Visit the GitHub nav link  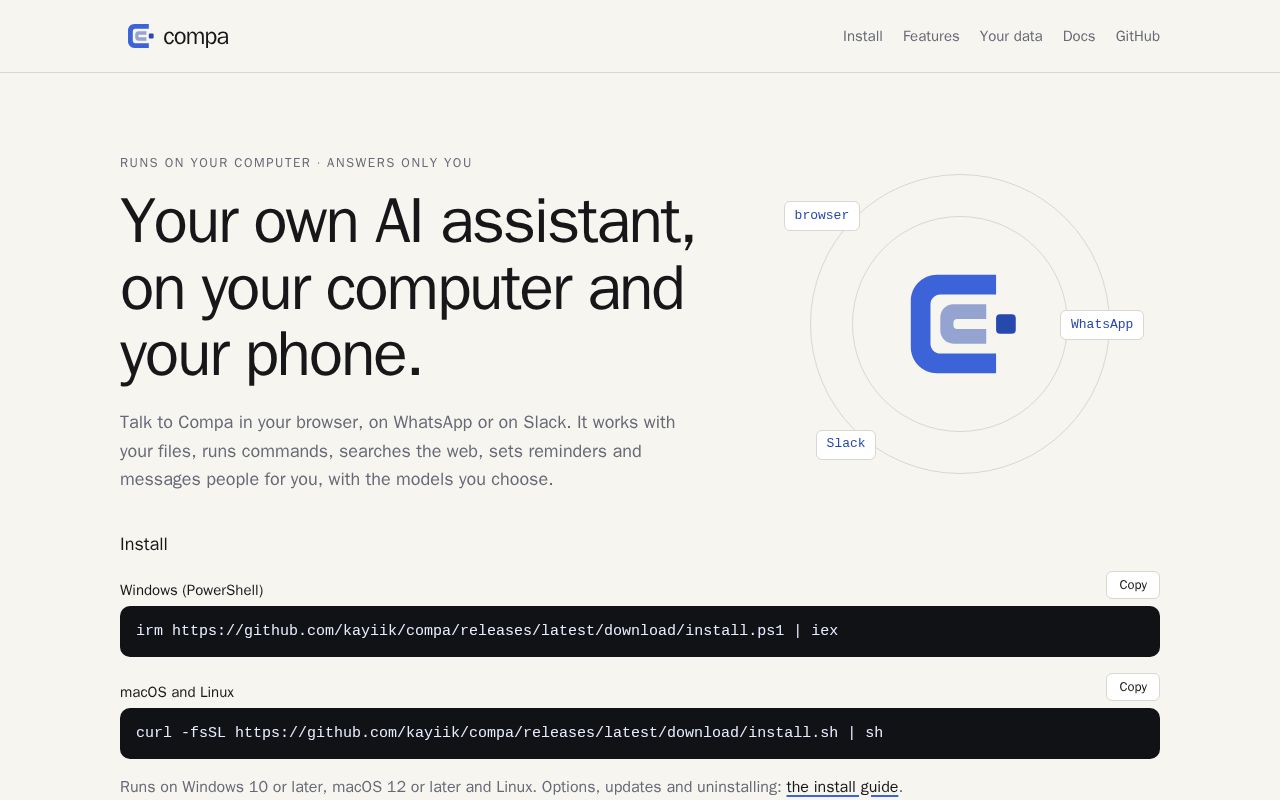[1138, 36]
